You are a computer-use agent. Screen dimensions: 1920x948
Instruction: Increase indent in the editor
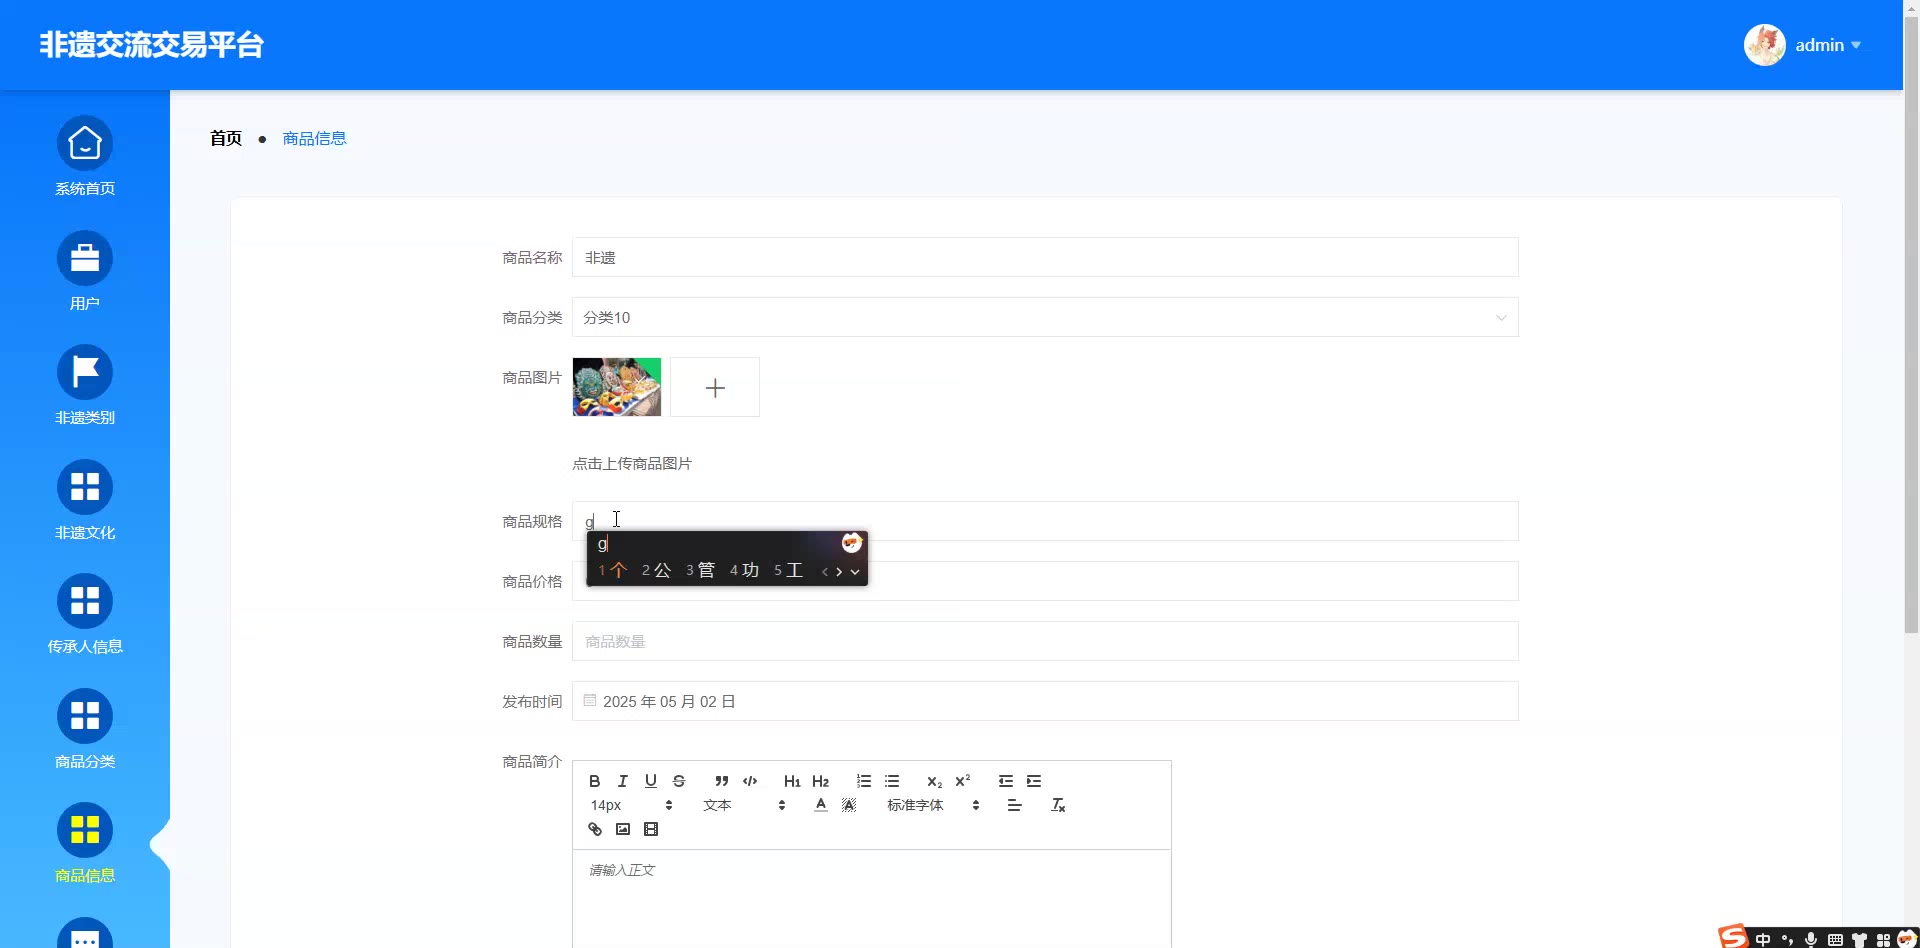[1034, 781]
